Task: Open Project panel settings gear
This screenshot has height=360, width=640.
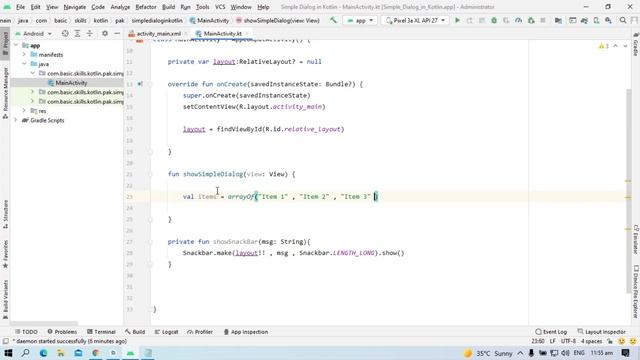Action: [105, 33]
